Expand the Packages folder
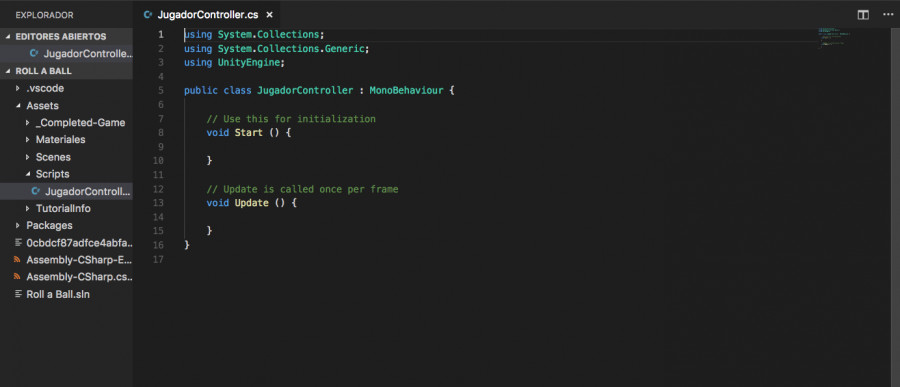900x387 pixels. 18,226
